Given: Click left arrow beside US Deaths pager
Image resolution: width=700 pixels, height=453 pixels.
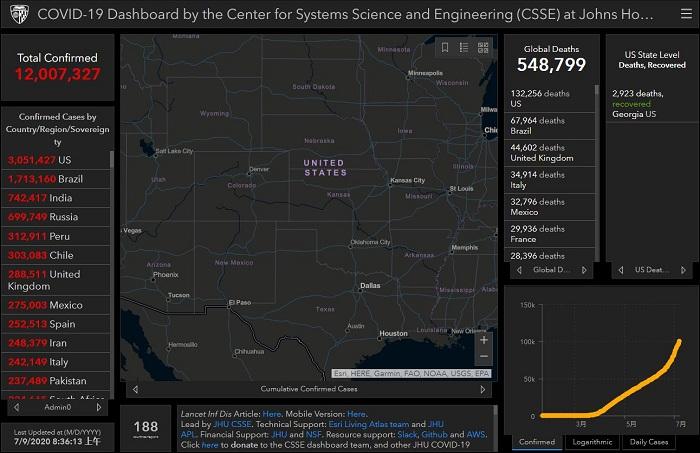Looking at the screenshot, I should [623, 269].
